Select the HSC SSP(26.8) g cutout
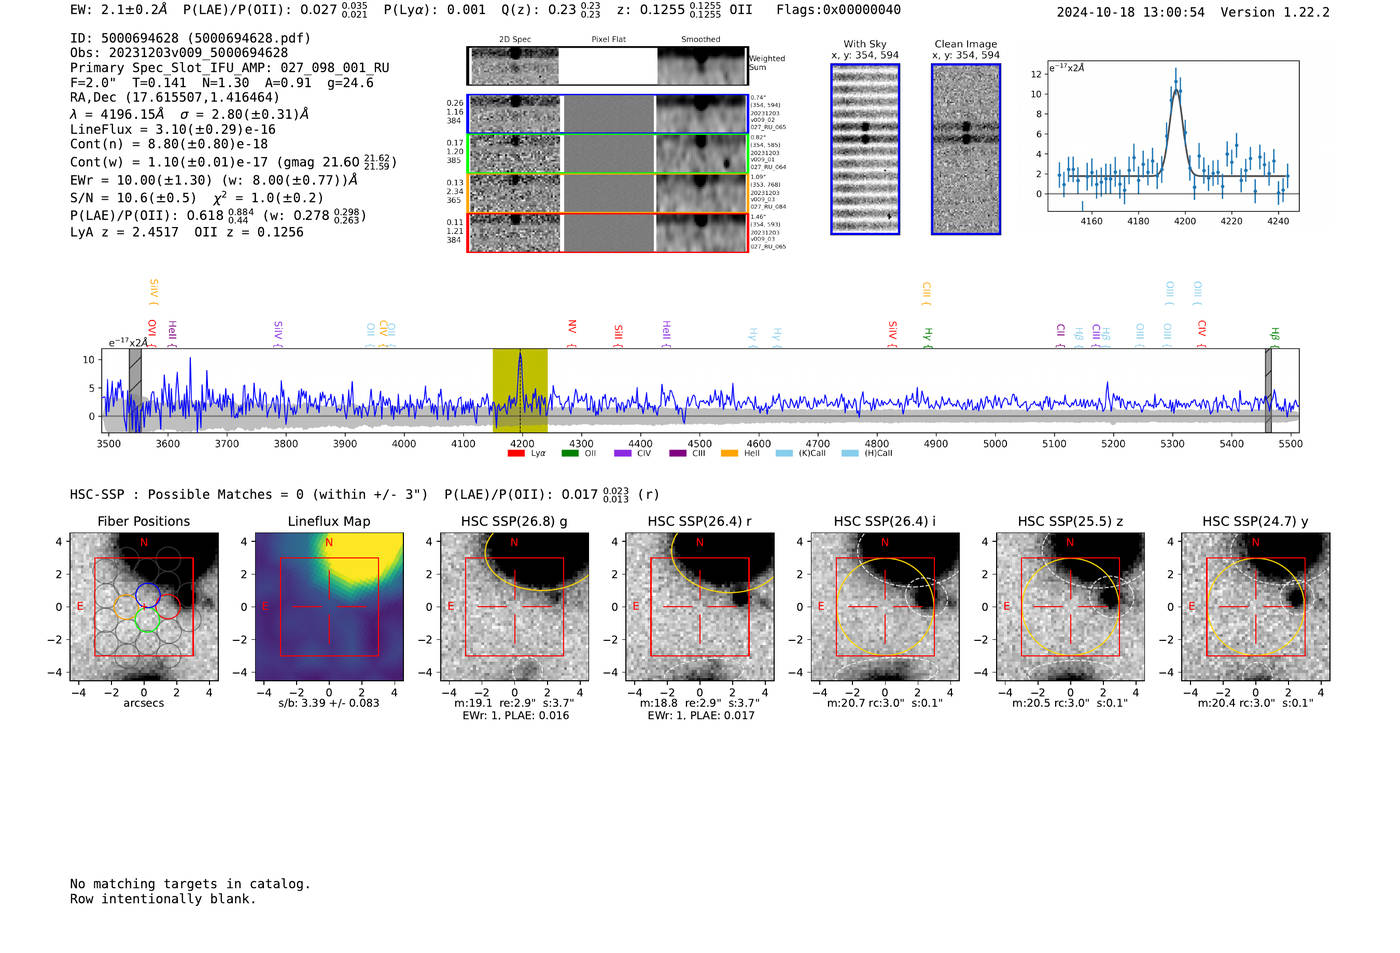 click(x=515, y=607)
